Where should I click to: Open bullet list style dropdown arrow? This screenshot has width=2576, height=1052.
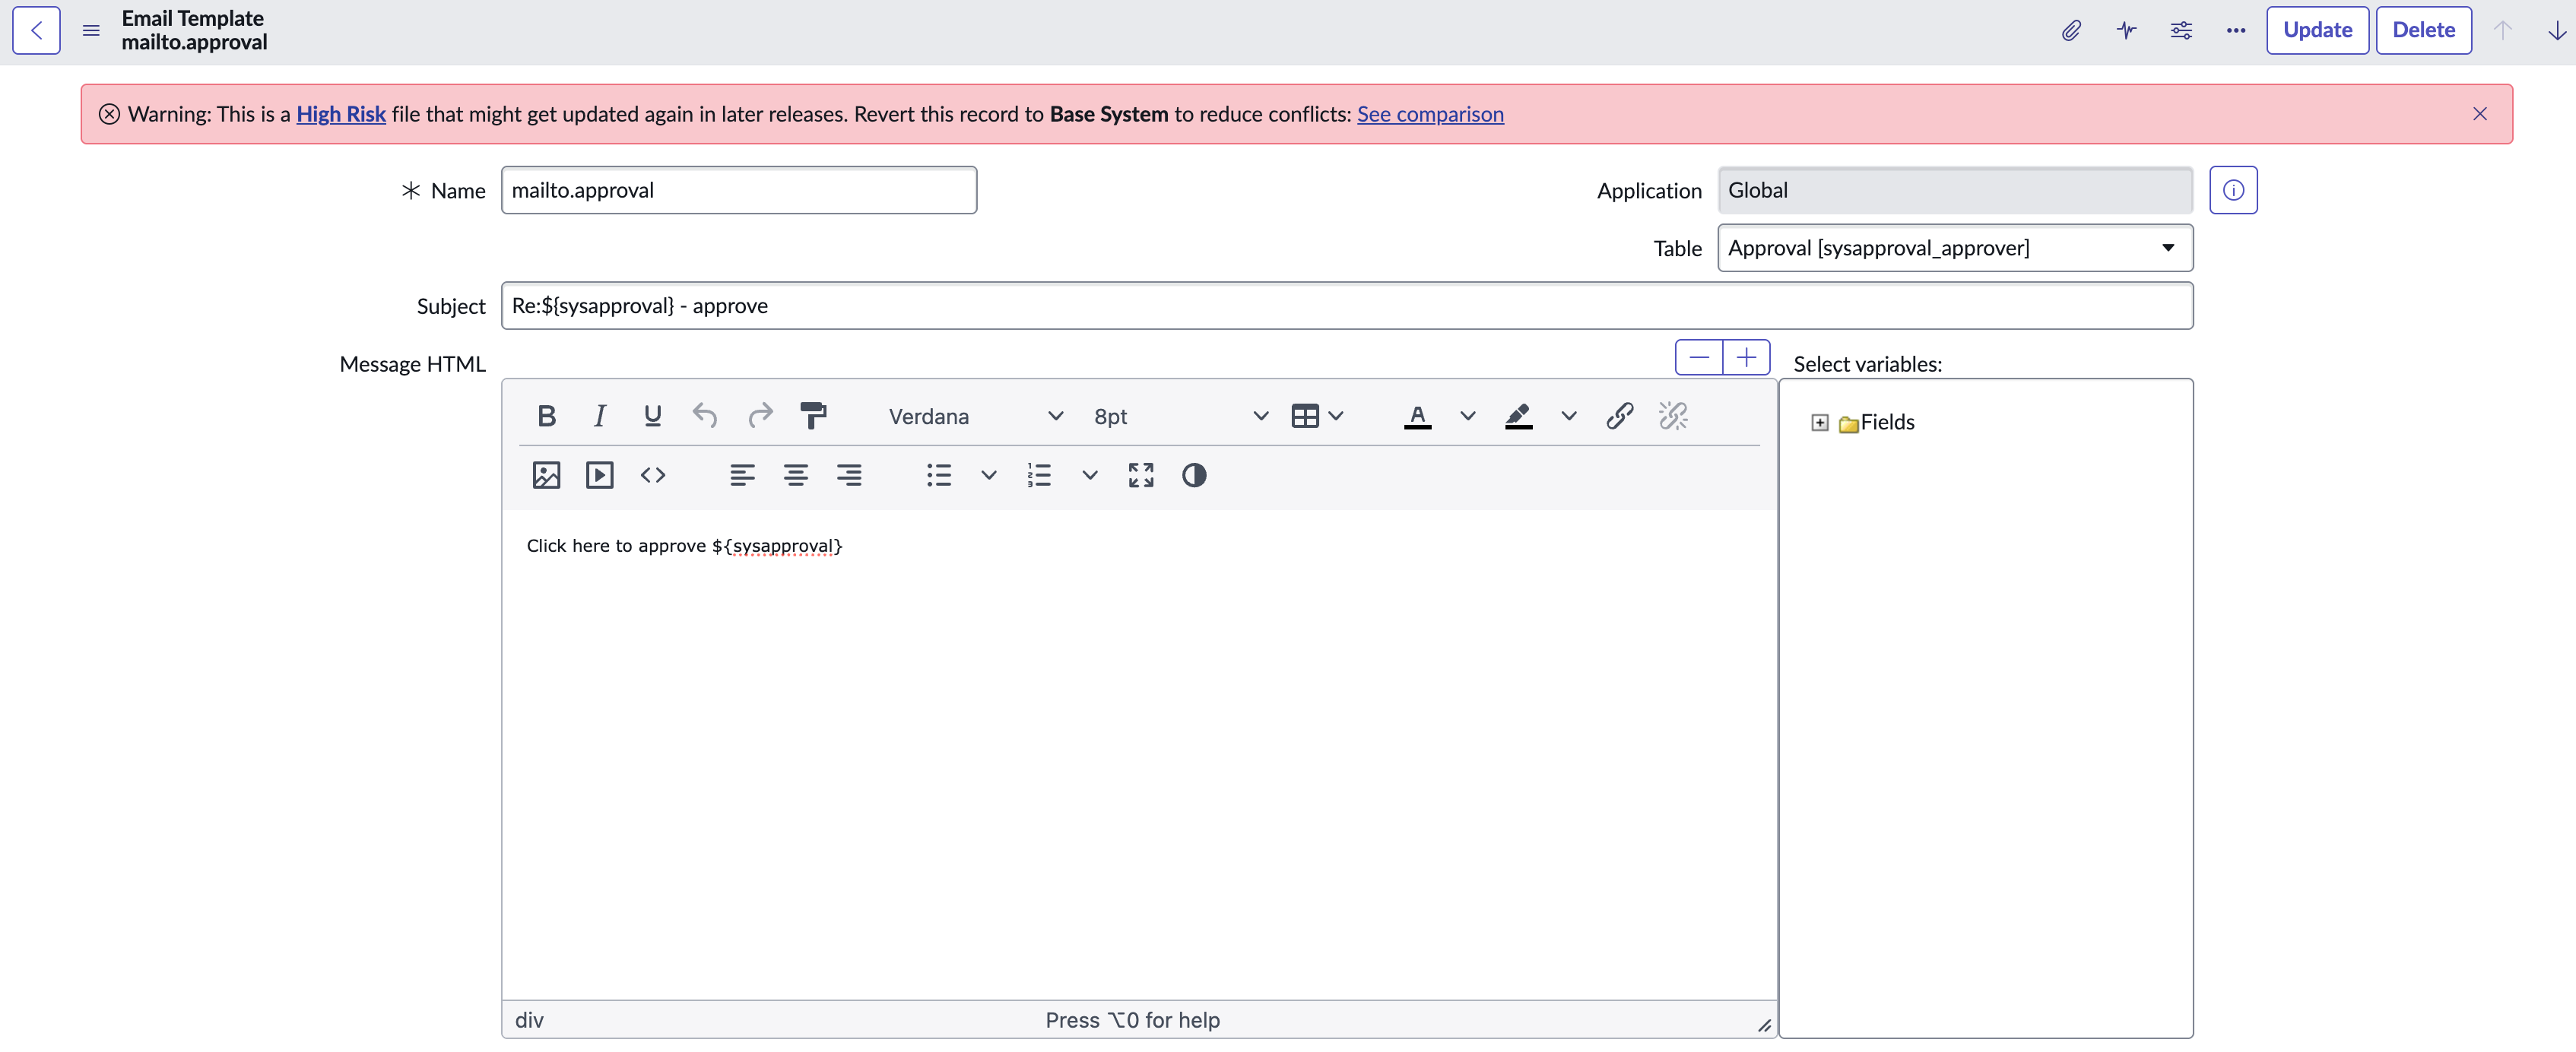coord(988,475)
